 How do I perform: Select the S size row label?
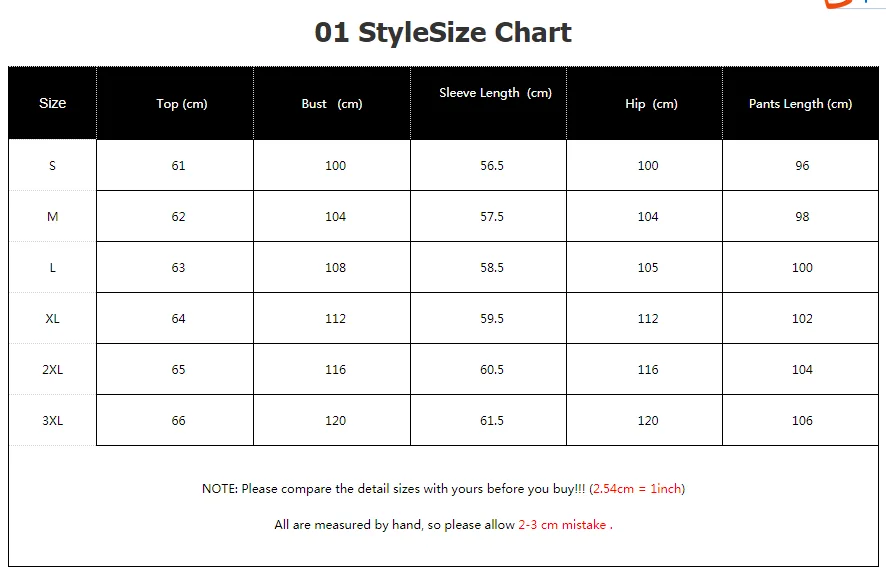(53, 166)
